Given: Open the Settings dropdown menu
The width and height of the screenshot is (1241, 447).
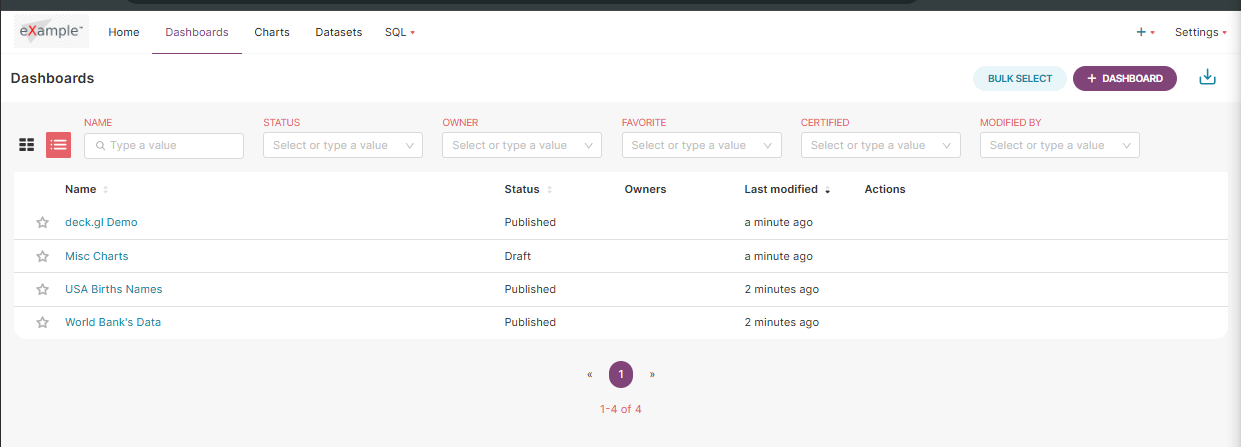Looking at the screenshot, I should click(1201, 32).
